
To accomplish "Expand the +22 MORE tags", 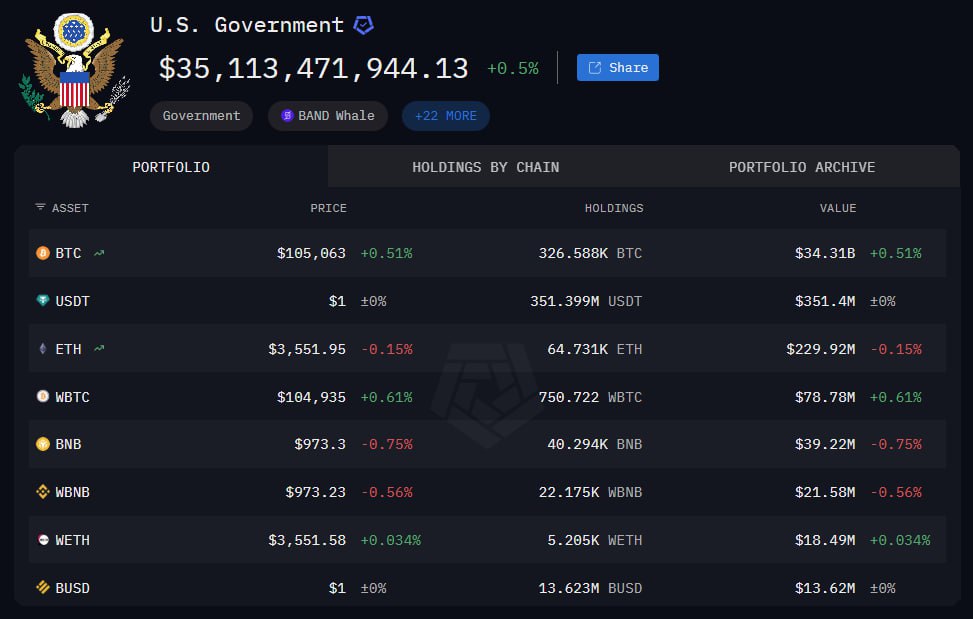I will tap(445, 116).
